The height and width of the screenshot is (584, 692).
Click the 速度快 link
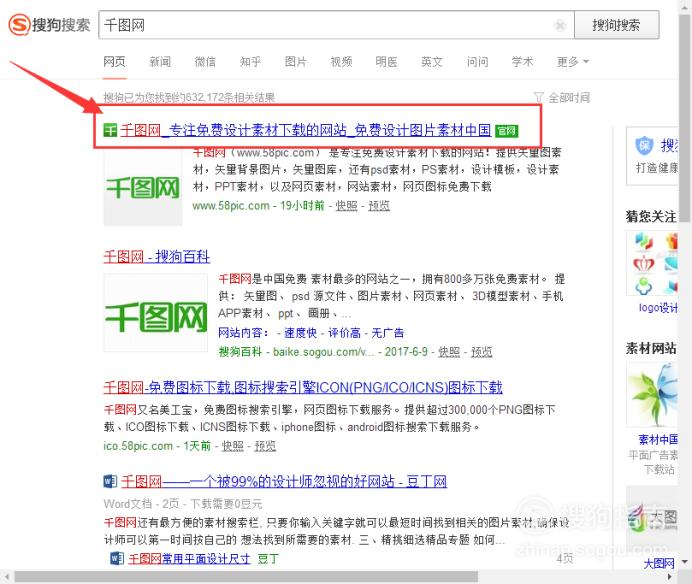[x=301, y=333]
